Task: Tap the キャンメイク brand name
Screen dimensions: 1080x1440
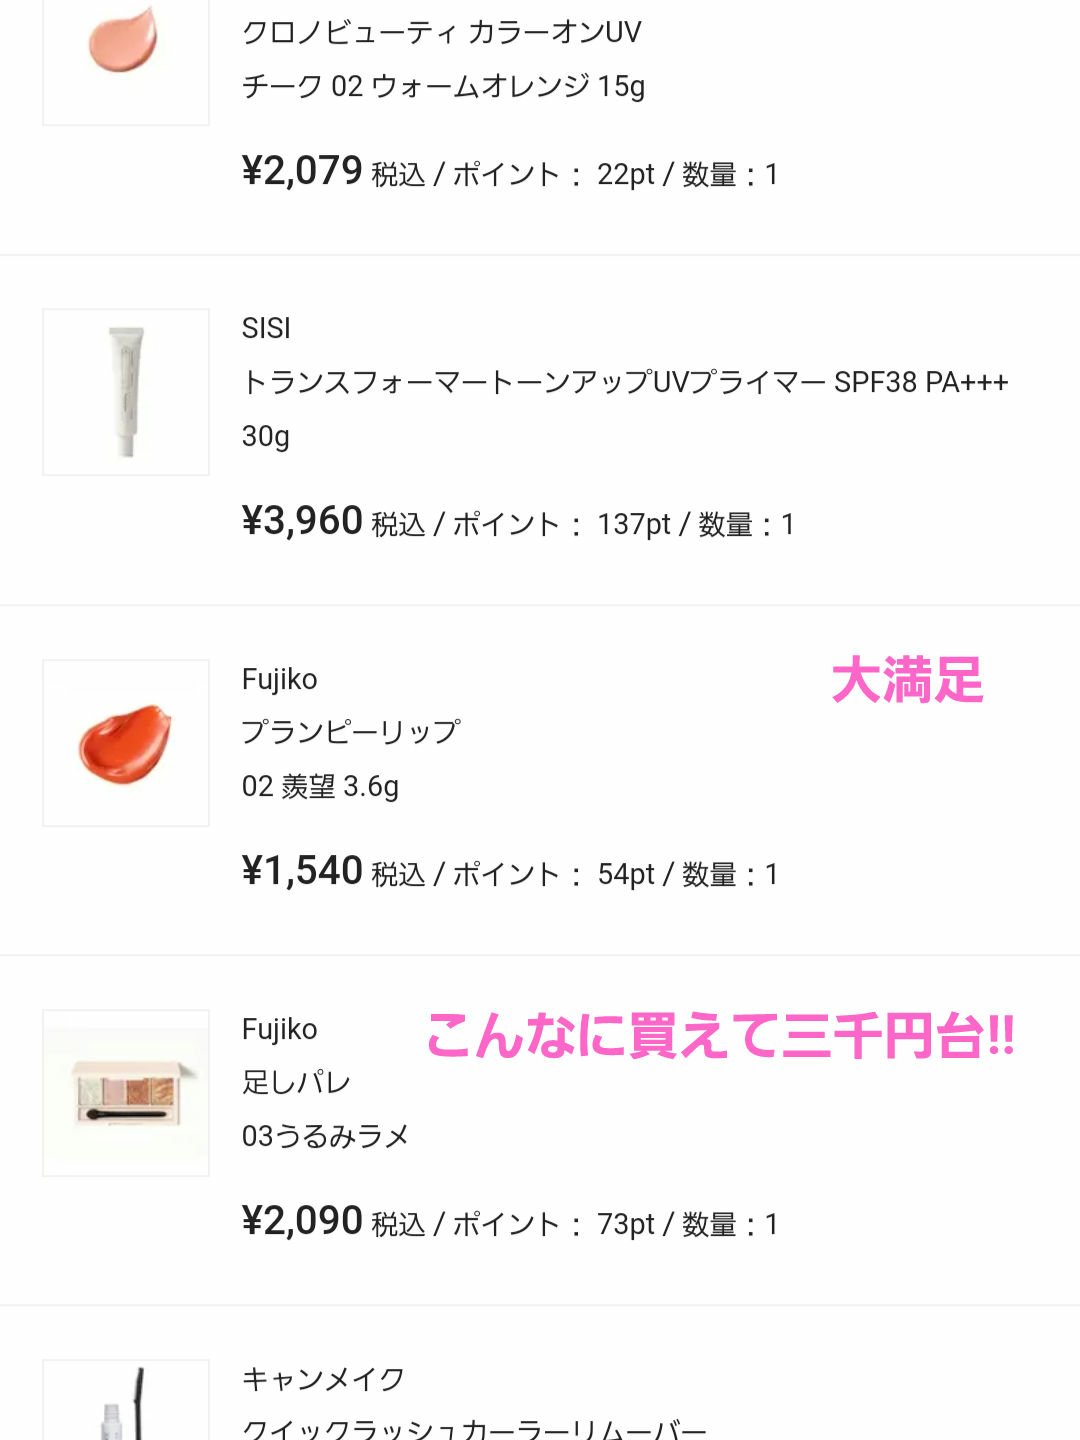Action: [323, 1379]
